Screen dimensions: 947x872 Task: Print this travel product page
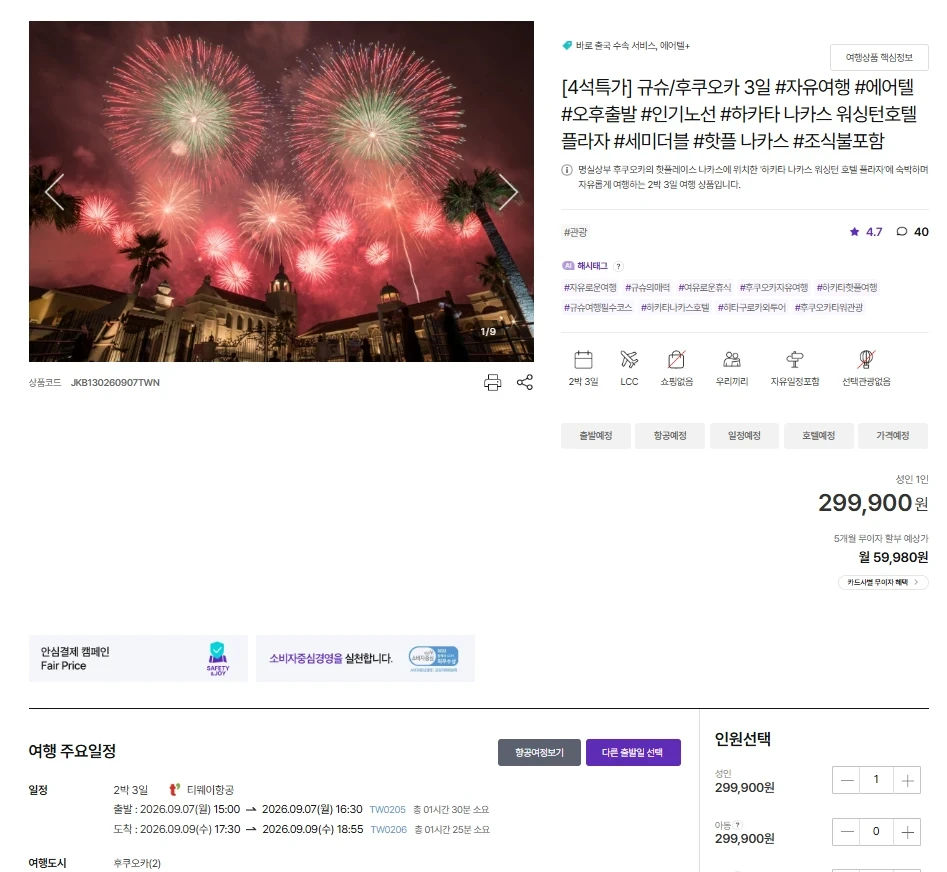pos(492,382)
